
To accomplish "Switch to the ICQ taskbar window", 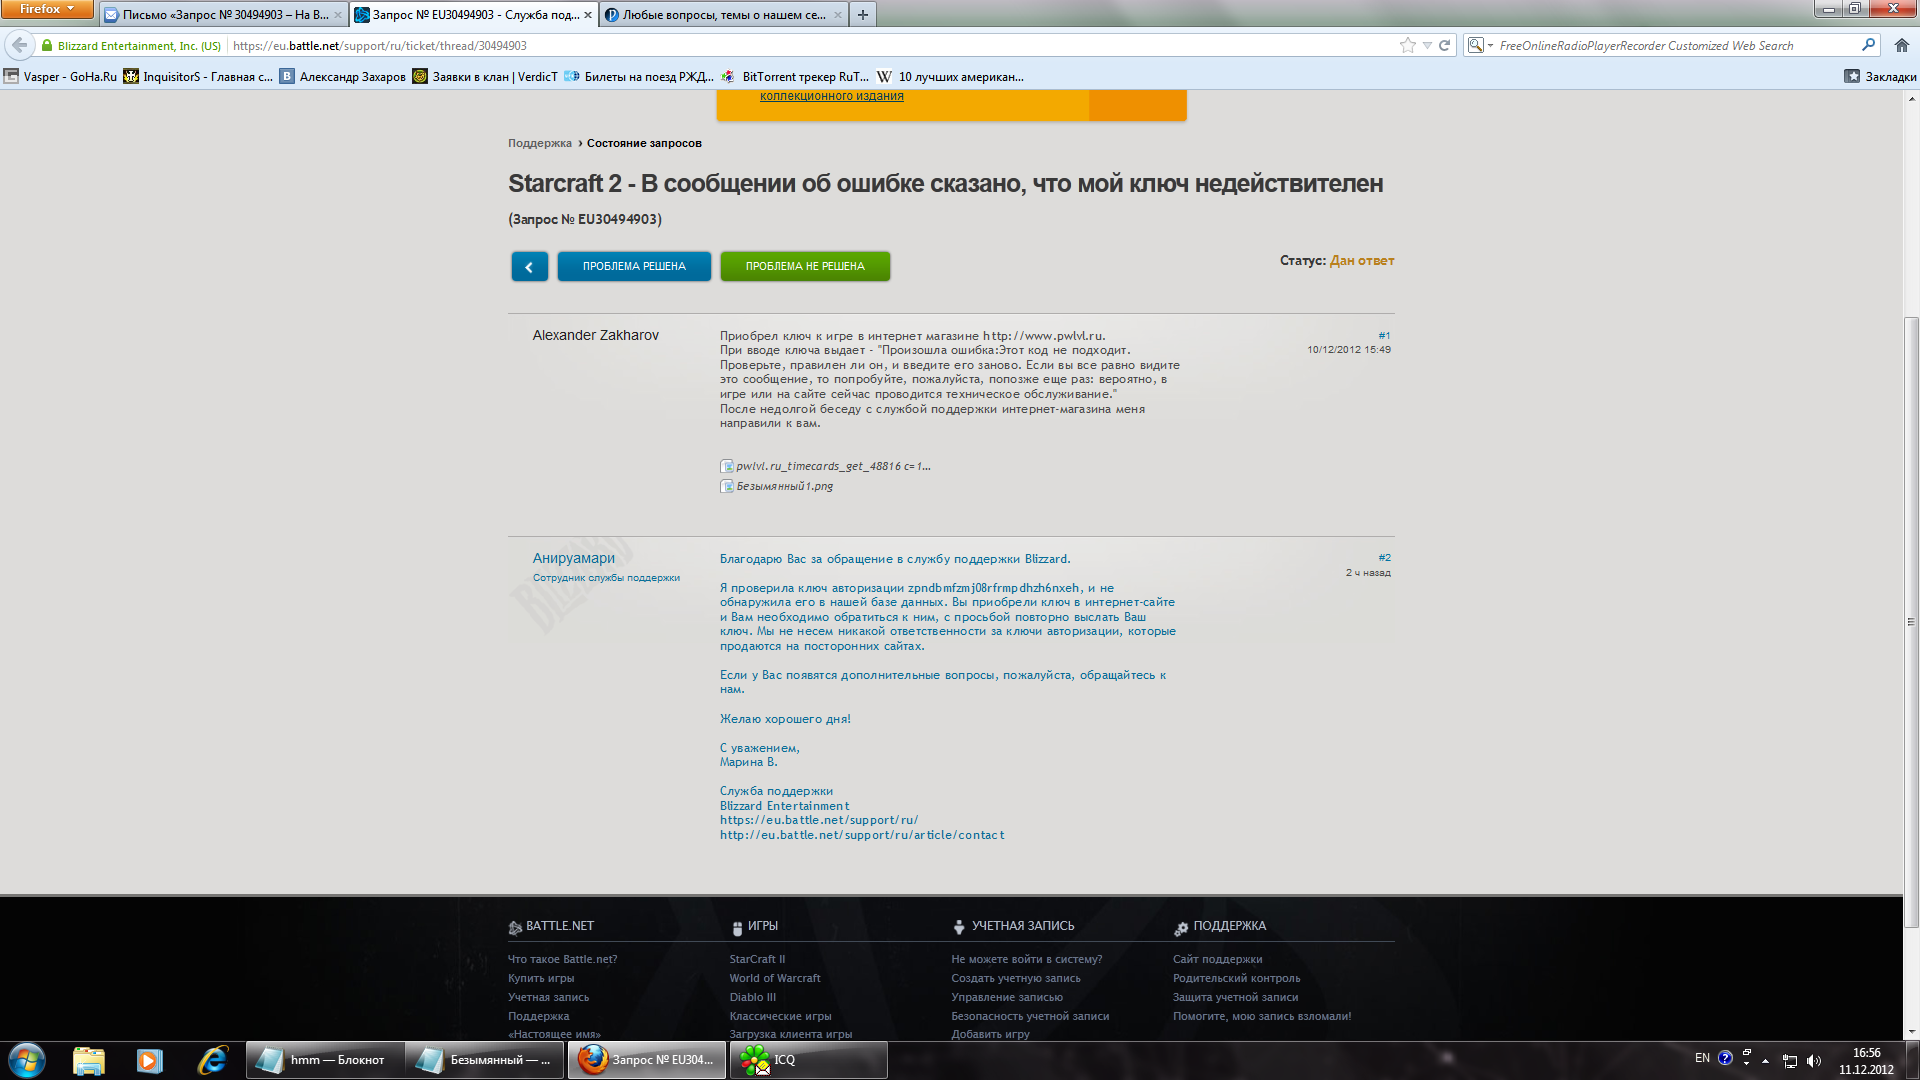I will [x=809, y=1060].
